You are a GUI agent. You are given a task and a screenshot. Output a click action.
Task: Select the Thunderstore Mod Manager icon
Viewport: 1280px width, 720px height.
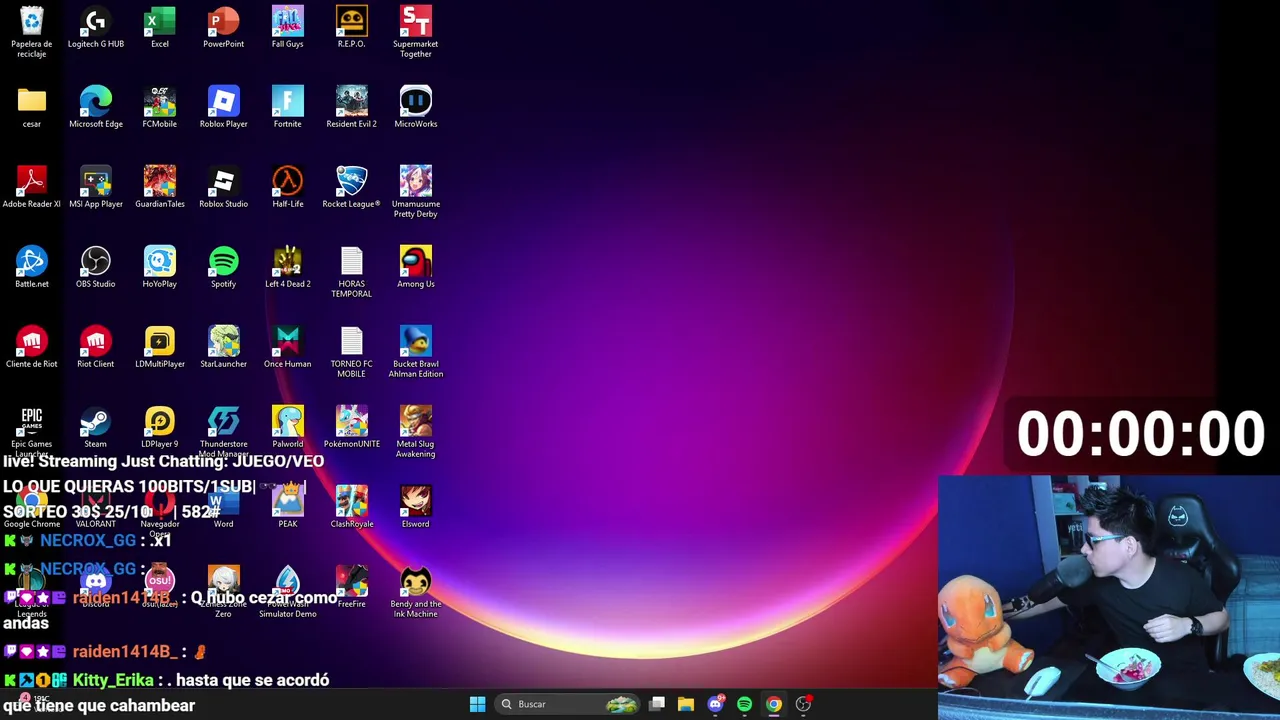pyautogui.click(x=224, y=432)
